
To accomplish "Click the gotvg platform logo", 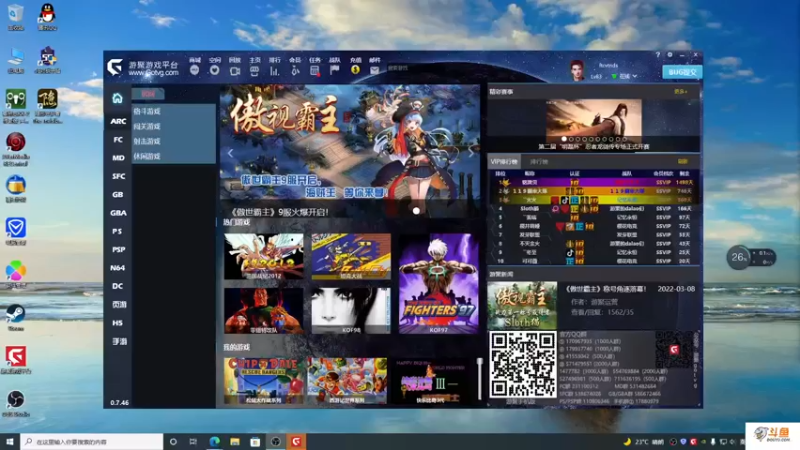I will click(115, 67).
